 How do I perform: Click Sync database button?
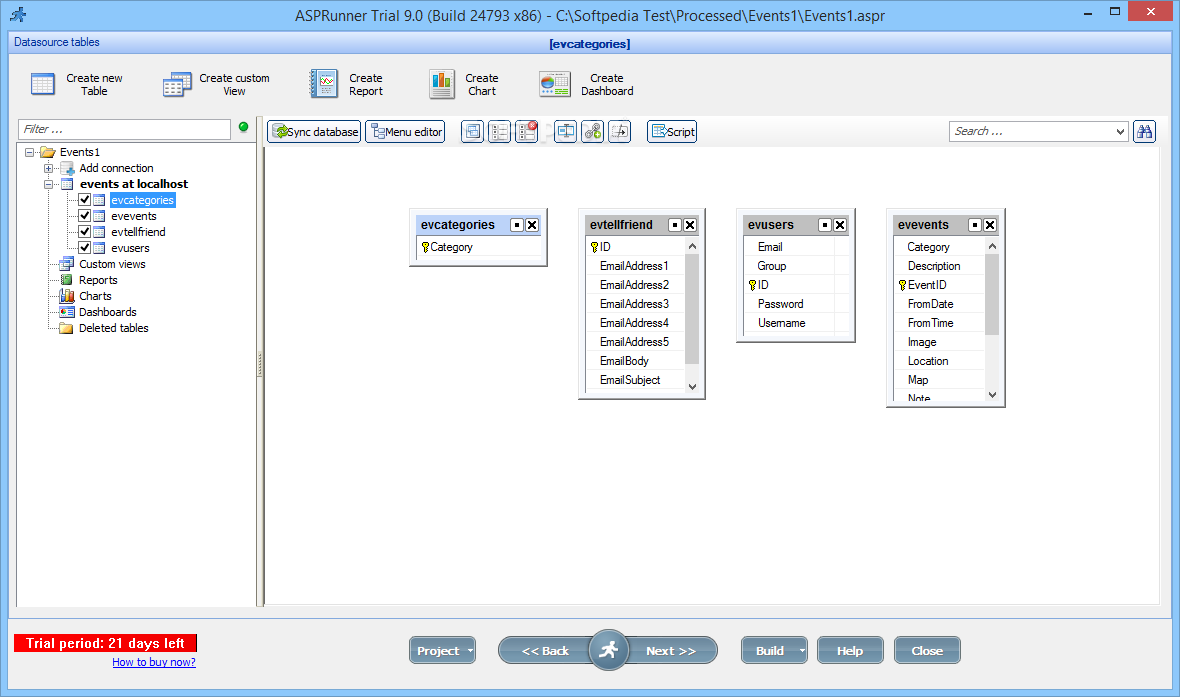tap(314, 132)
